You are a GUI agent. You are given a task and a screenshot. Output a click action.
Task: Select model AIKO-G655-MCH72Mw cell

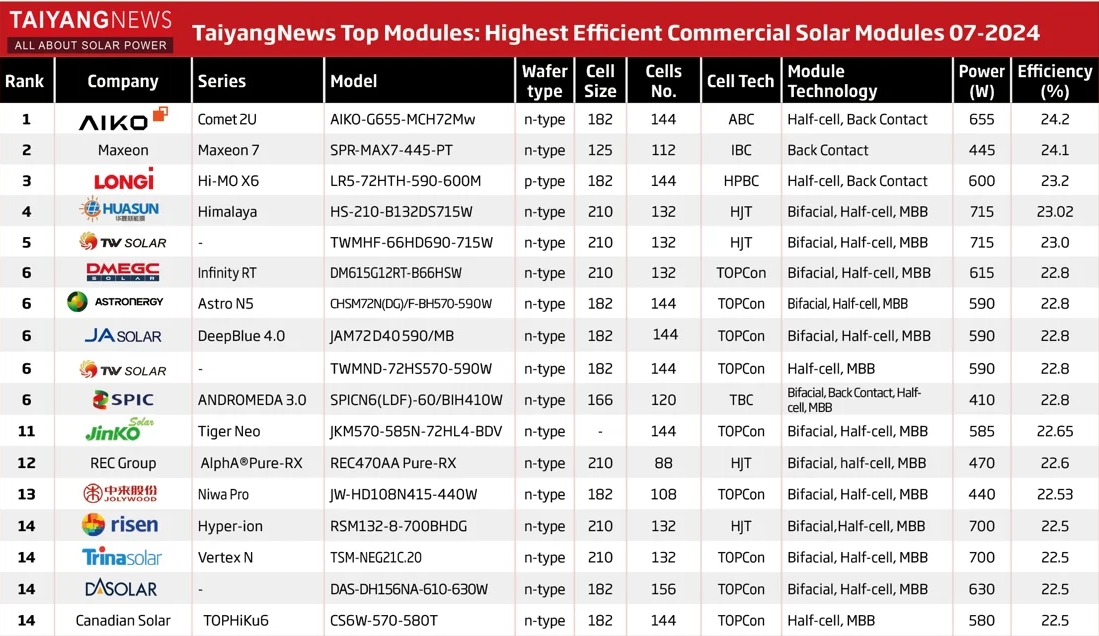pyautogui.click(x=402, y=119)
